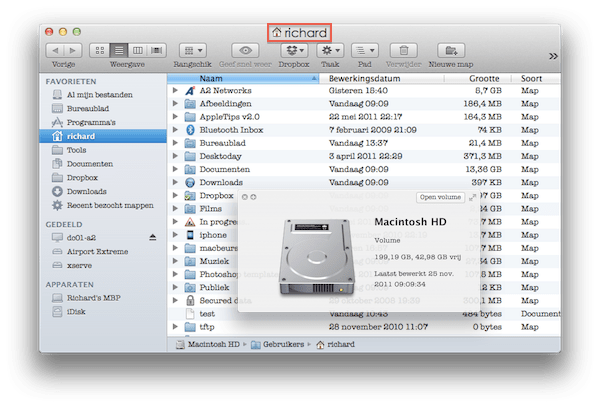
Task: Select Bureaublad in the Favorieten sidebar
Action: [103, 108]
